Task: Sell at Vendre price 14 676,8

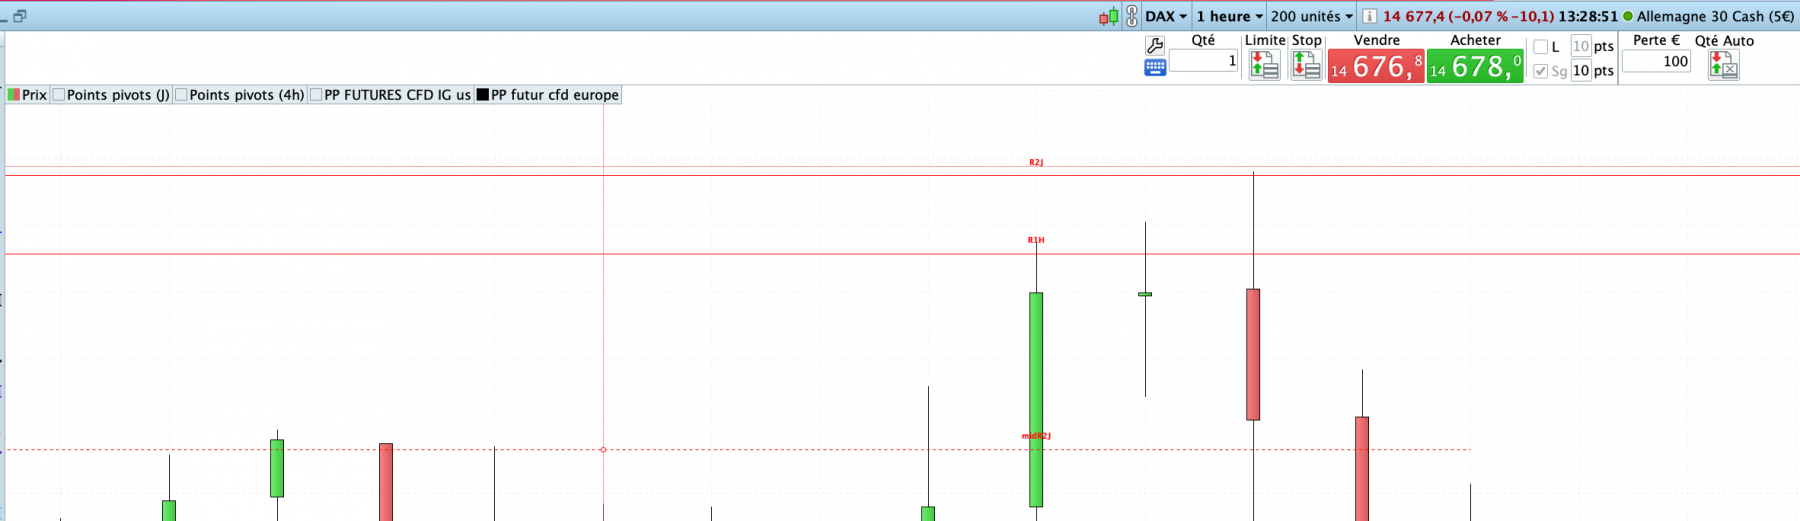Action: pyautogui.click(x=1376, y=66)
